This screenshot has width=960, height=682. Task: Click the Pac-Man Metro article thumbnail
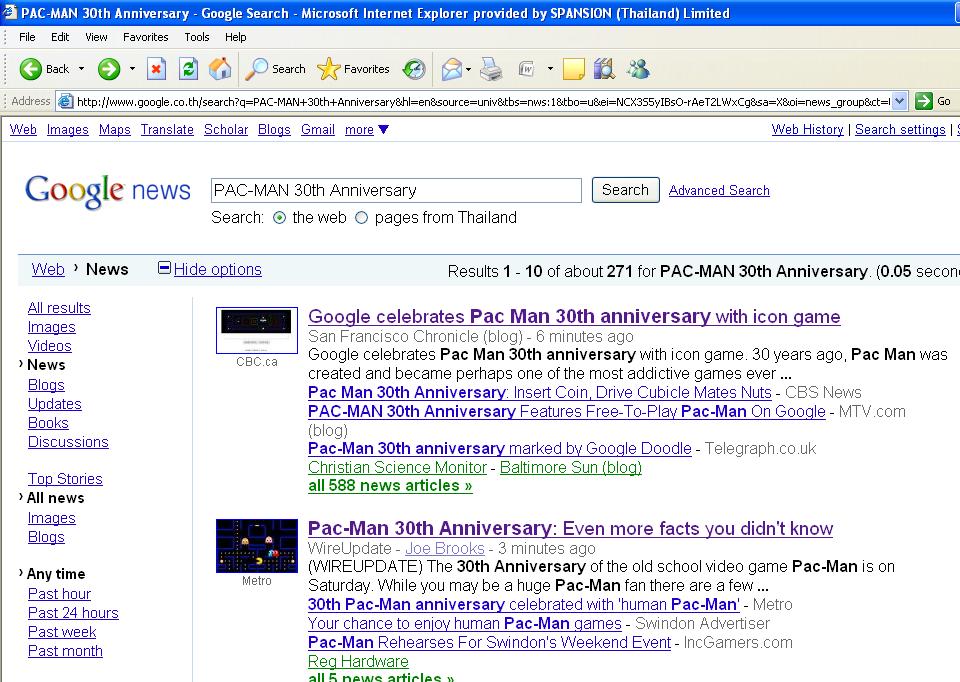(x=257, y=546)
